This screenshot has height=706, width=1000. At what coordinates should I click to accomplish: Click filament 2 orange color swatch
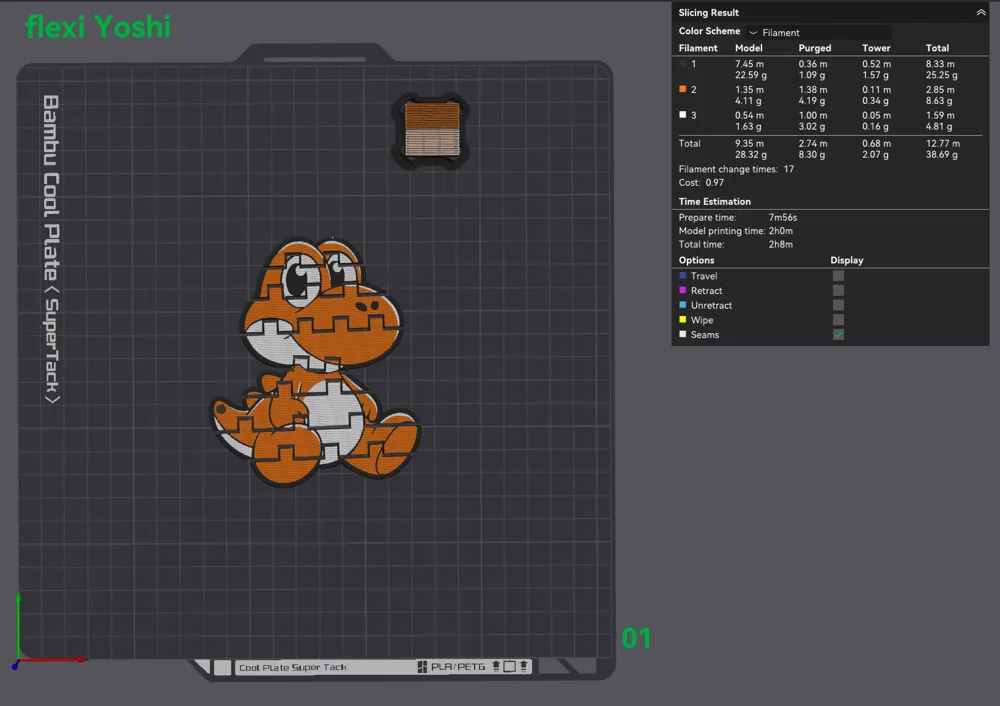click(x=682, y=89)
